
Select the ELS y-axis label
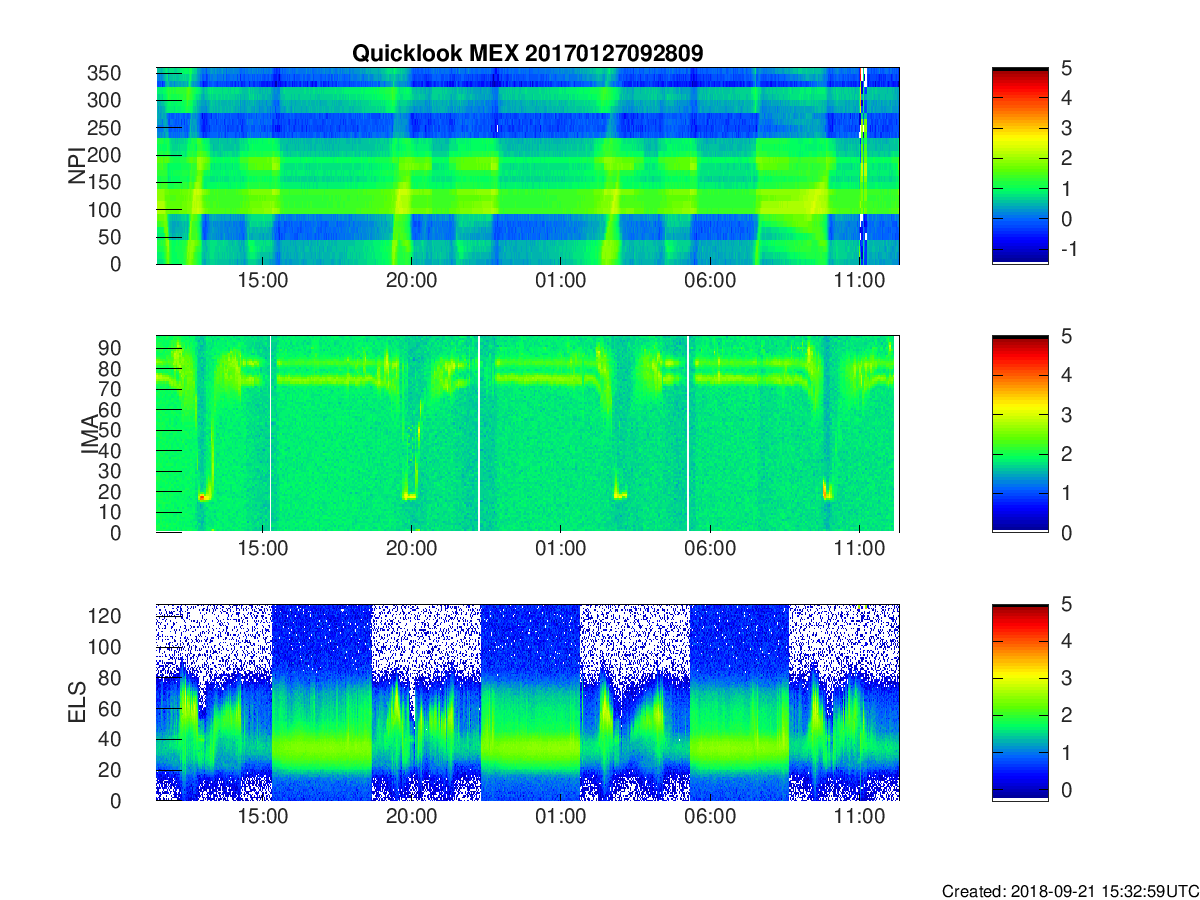point(77,702)
